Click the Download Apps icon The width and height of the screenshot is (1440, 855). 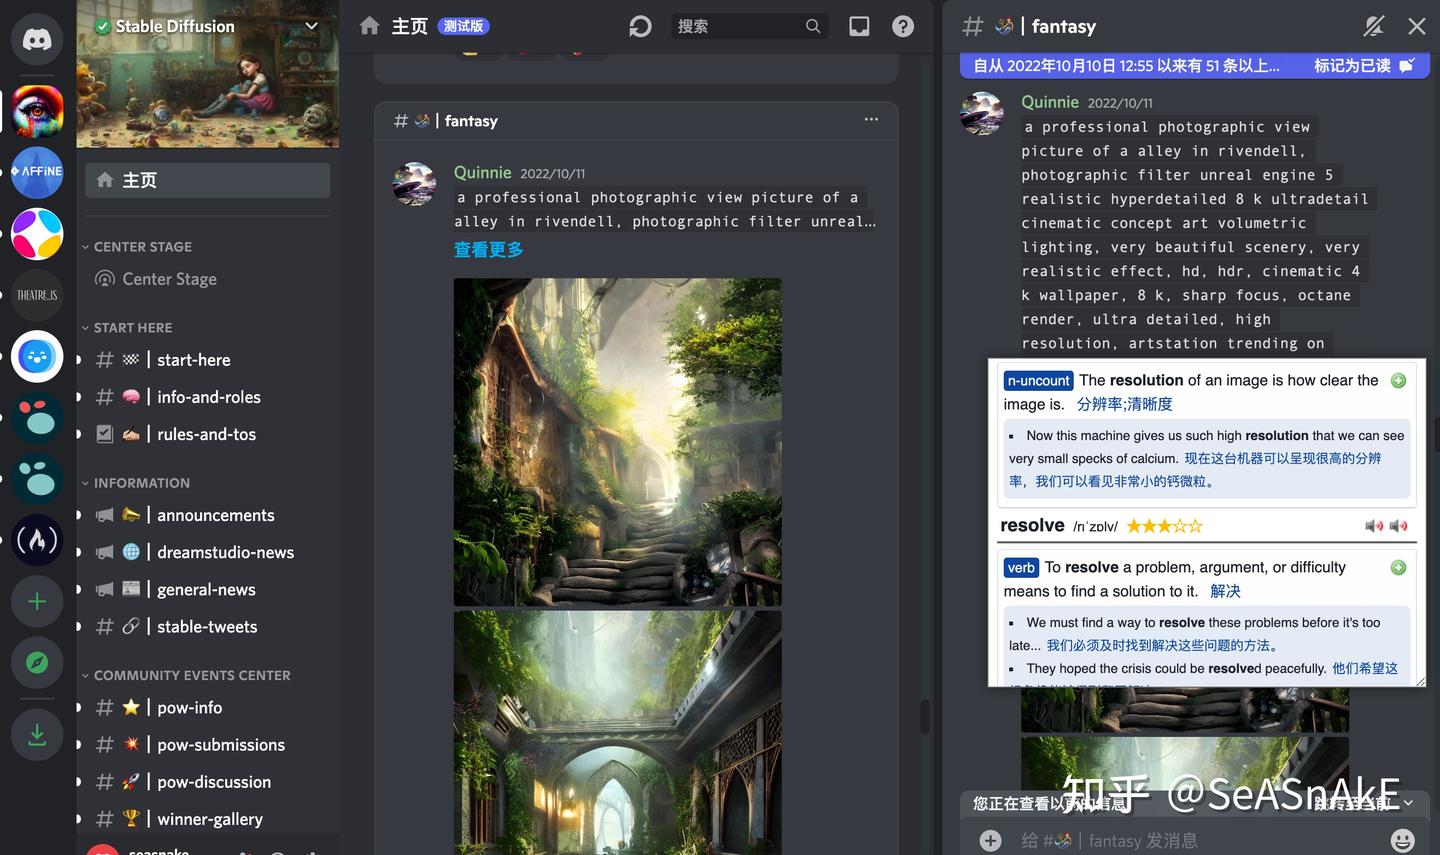pos(37,735)
